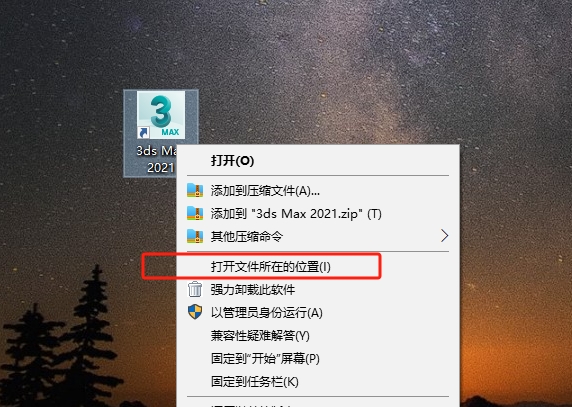This screenshot has width=572, height=407.
Task: Click the "3ds Max 2021" label under the icon
Action: [x=156, y=159]
